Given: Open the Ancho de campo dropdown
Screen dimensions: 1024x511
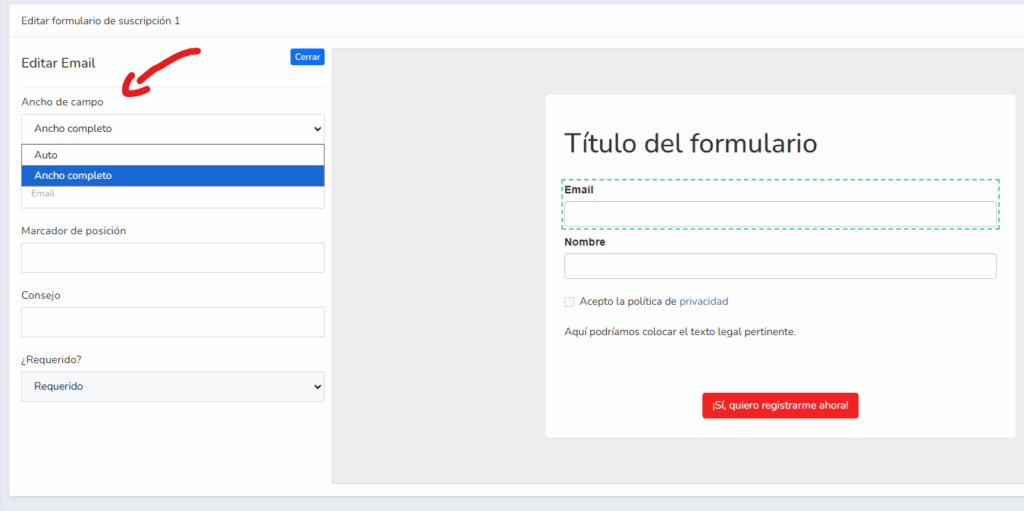Looking at the screenshot, I should [172, 129].
